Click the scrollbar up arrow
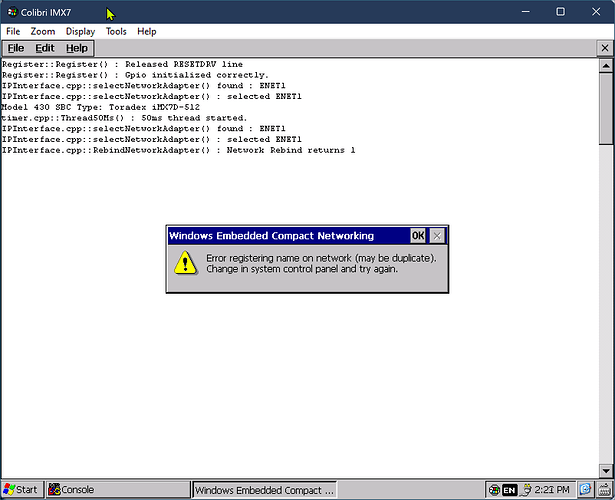This screenshot has width=615, height=500. tap(606, 65)
